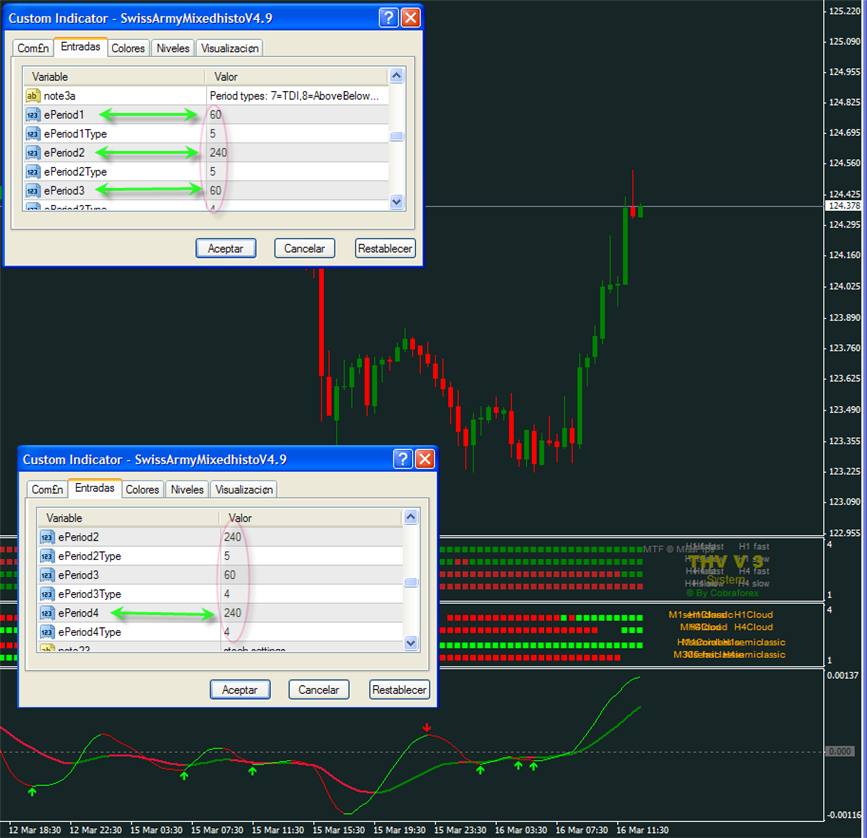The image size is (867, 838).
Task: Open the Niveles tab in lower dialog
Action: click(x=187, y=490)
